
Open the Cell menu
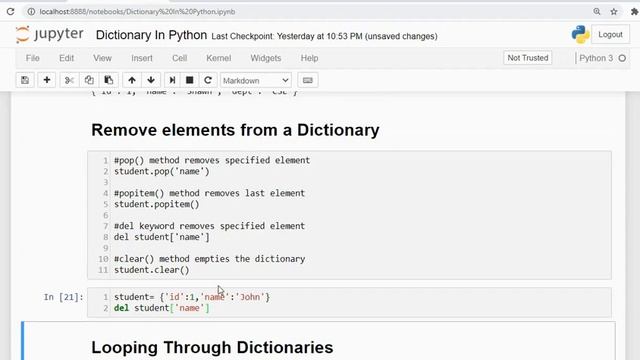coord(180,58)
